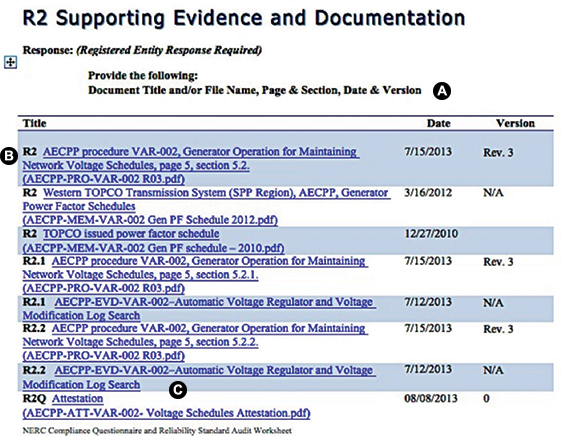Click the Version column header
The image size is (565, 436).
tap(515, 123)
